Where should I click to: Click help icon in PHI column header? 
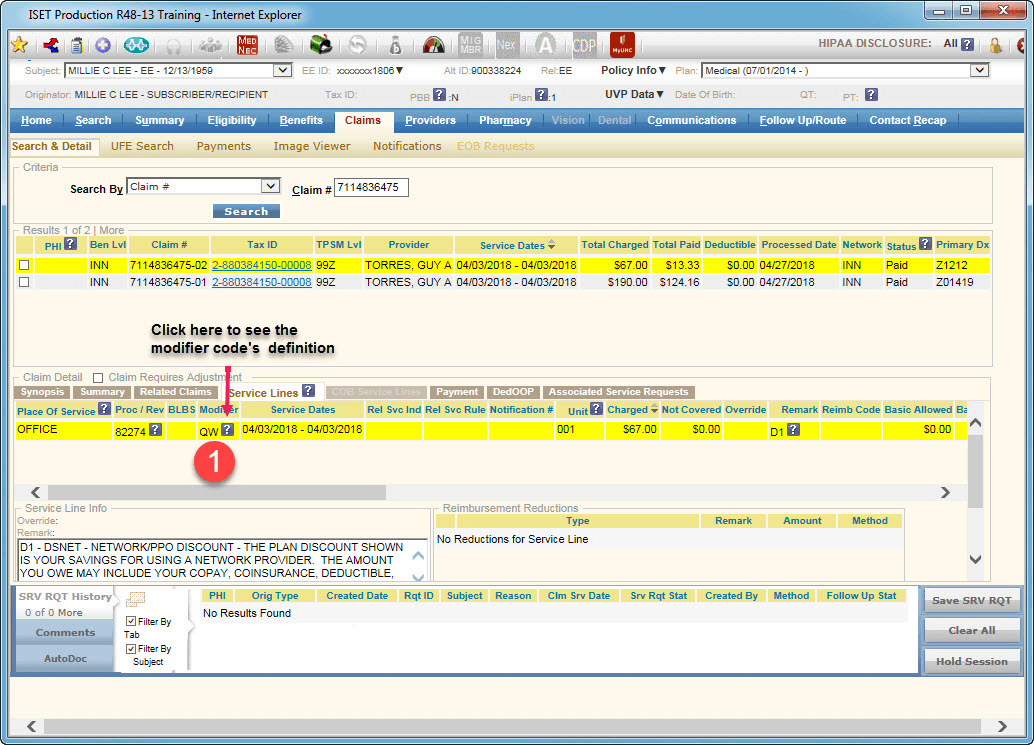71,244
